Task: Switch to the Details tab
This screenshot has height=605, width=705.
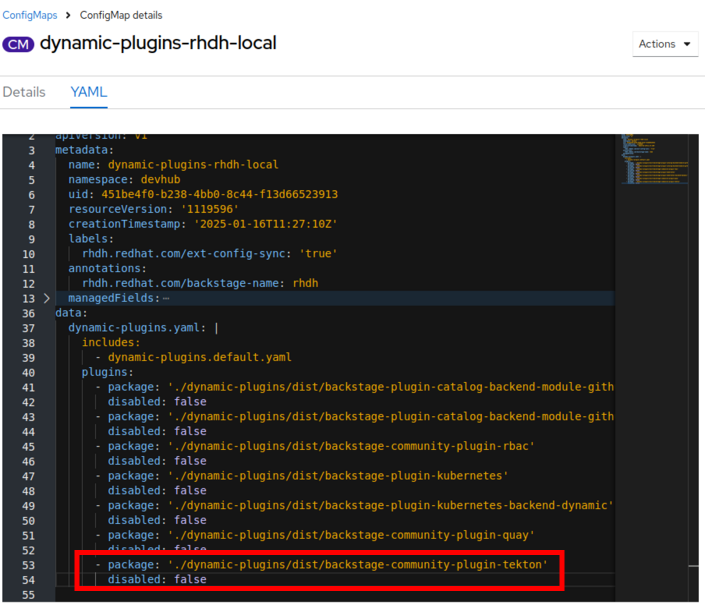Action: click(24, 92)
